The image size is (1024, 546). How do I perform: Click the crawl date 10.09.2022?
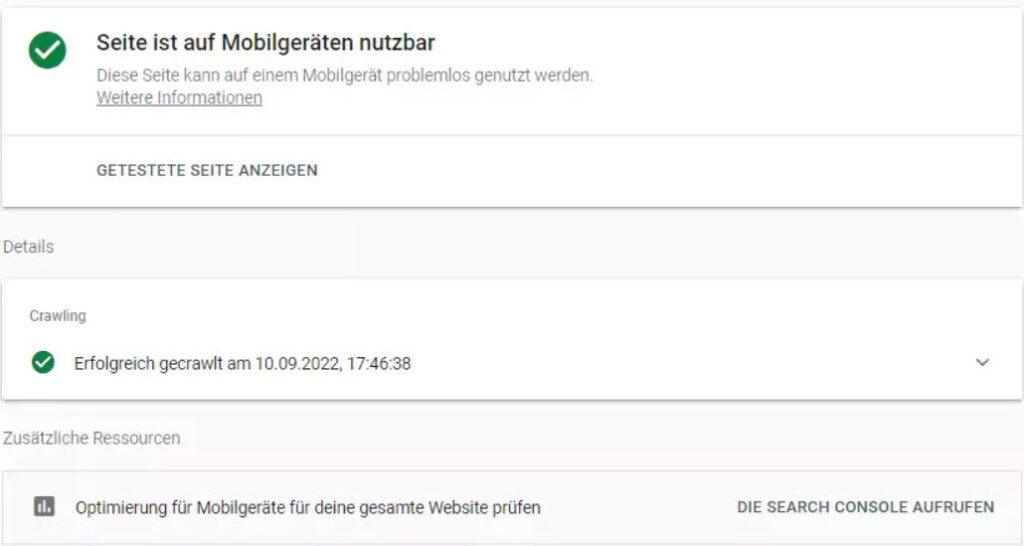(x=298, y=363)
